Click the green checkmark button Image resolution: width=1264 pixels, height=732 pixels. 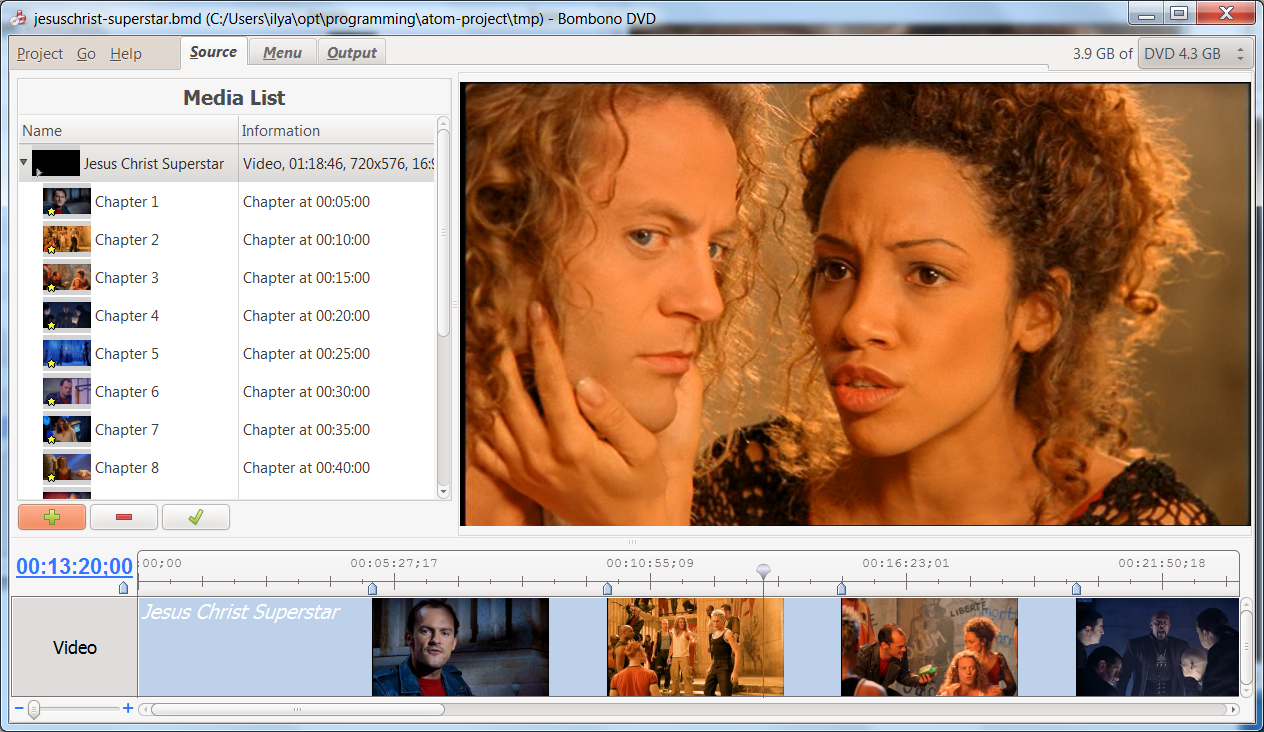pyautogui.click(x=196, y=517)
